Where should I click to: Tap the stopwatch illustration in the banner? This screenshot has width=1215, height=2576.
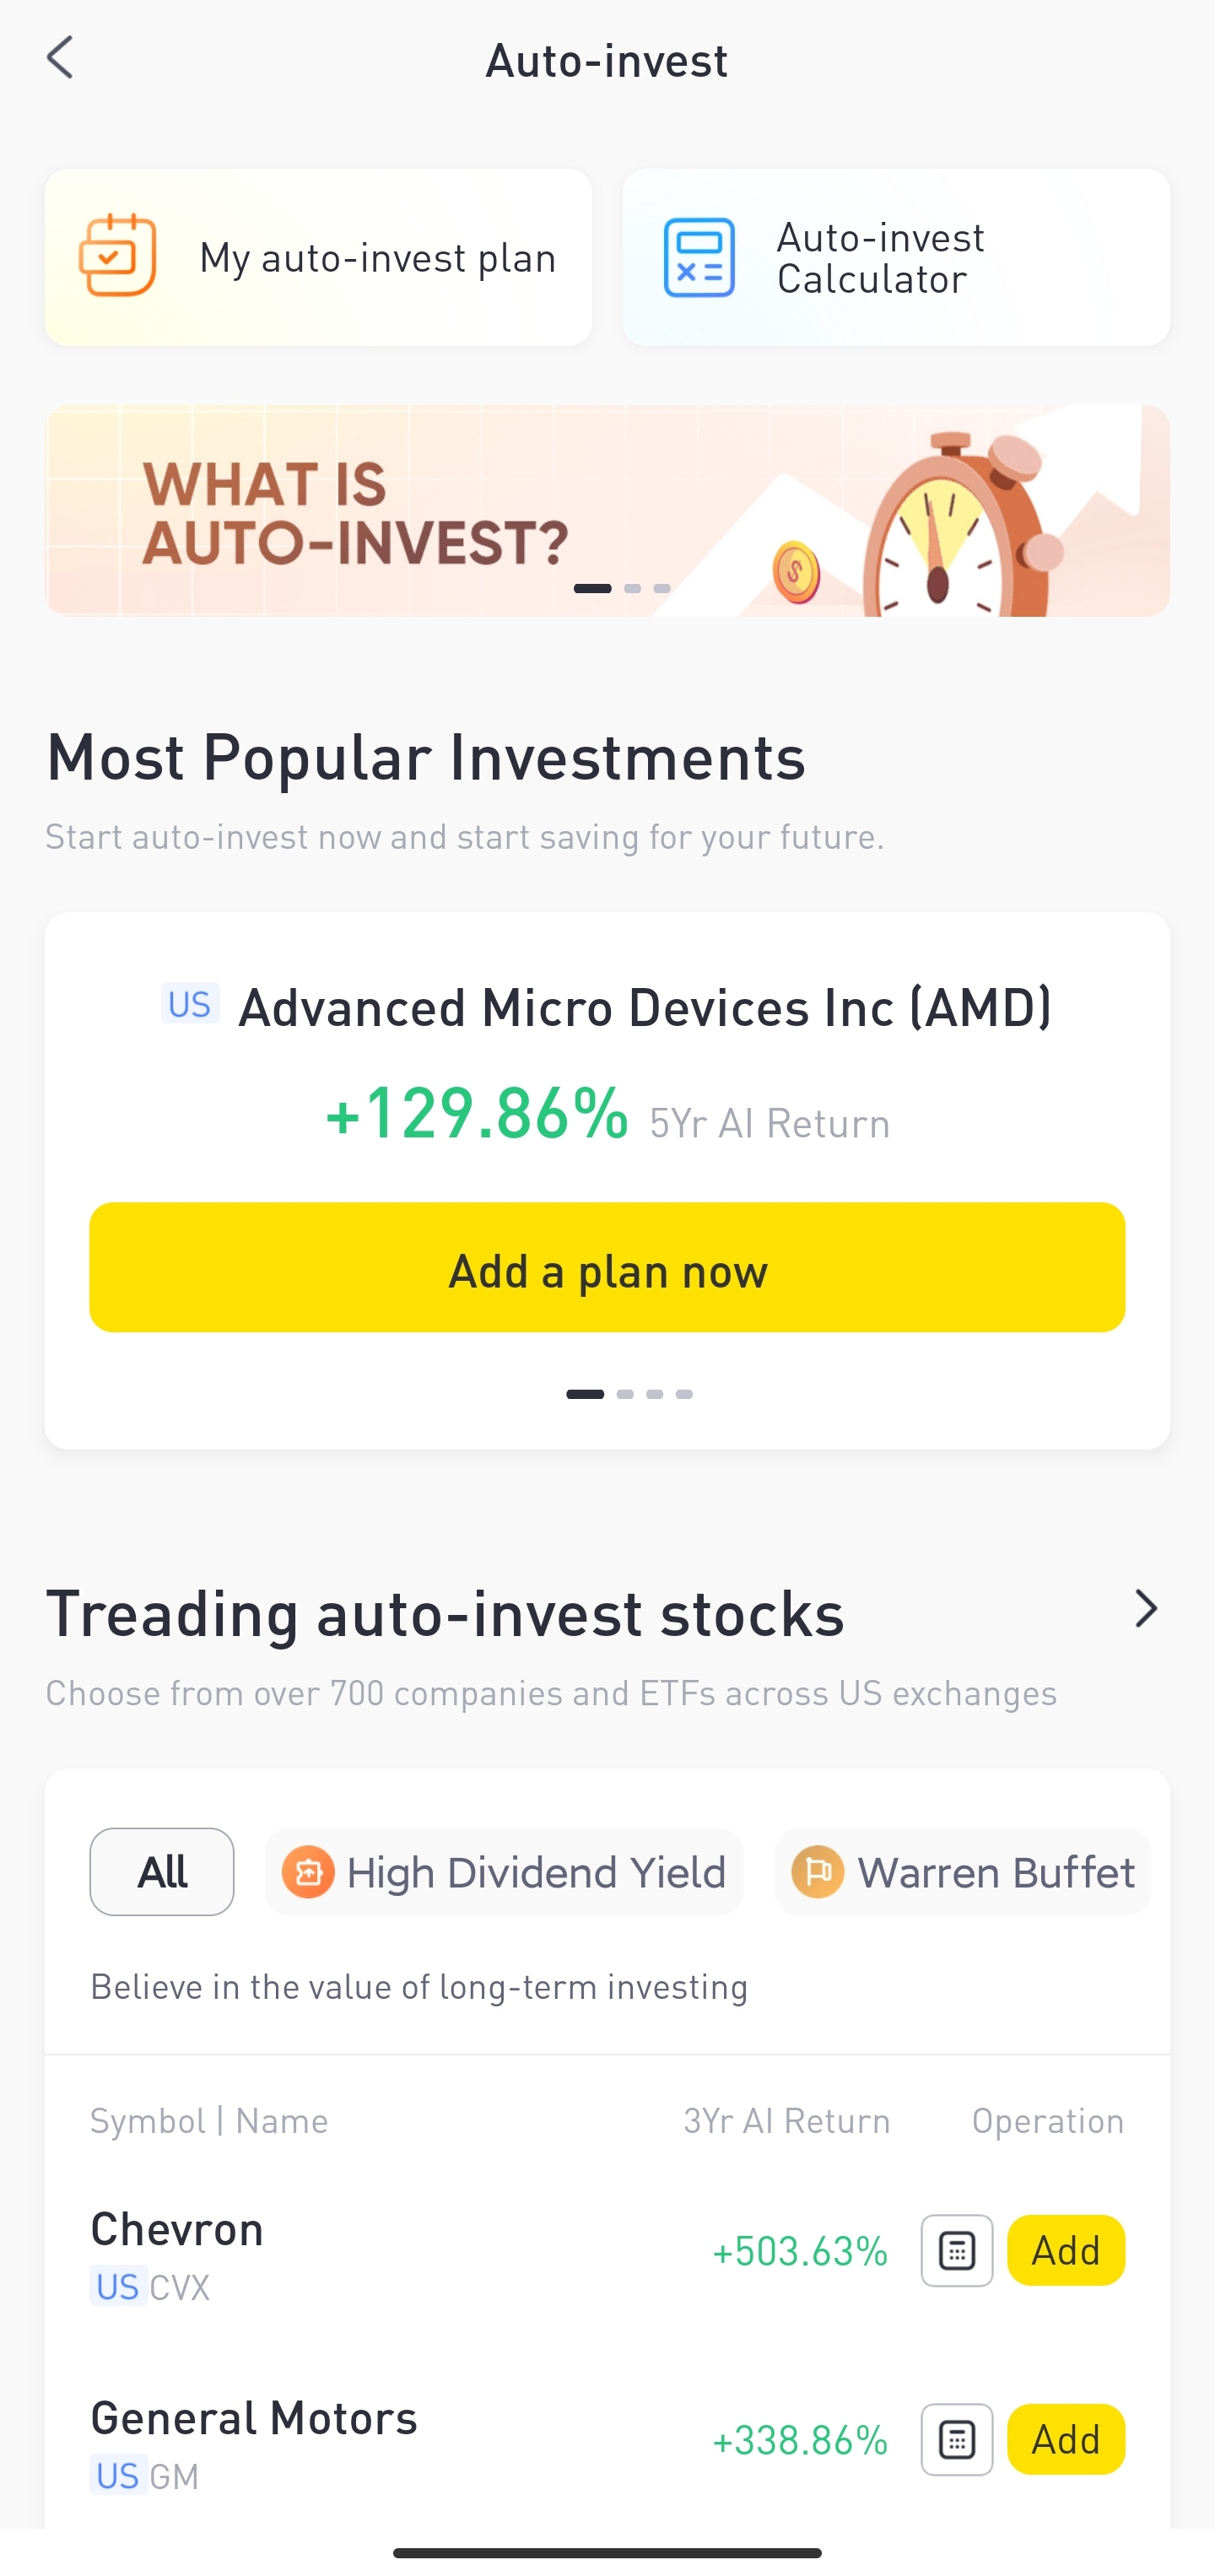tap(950, 530)
